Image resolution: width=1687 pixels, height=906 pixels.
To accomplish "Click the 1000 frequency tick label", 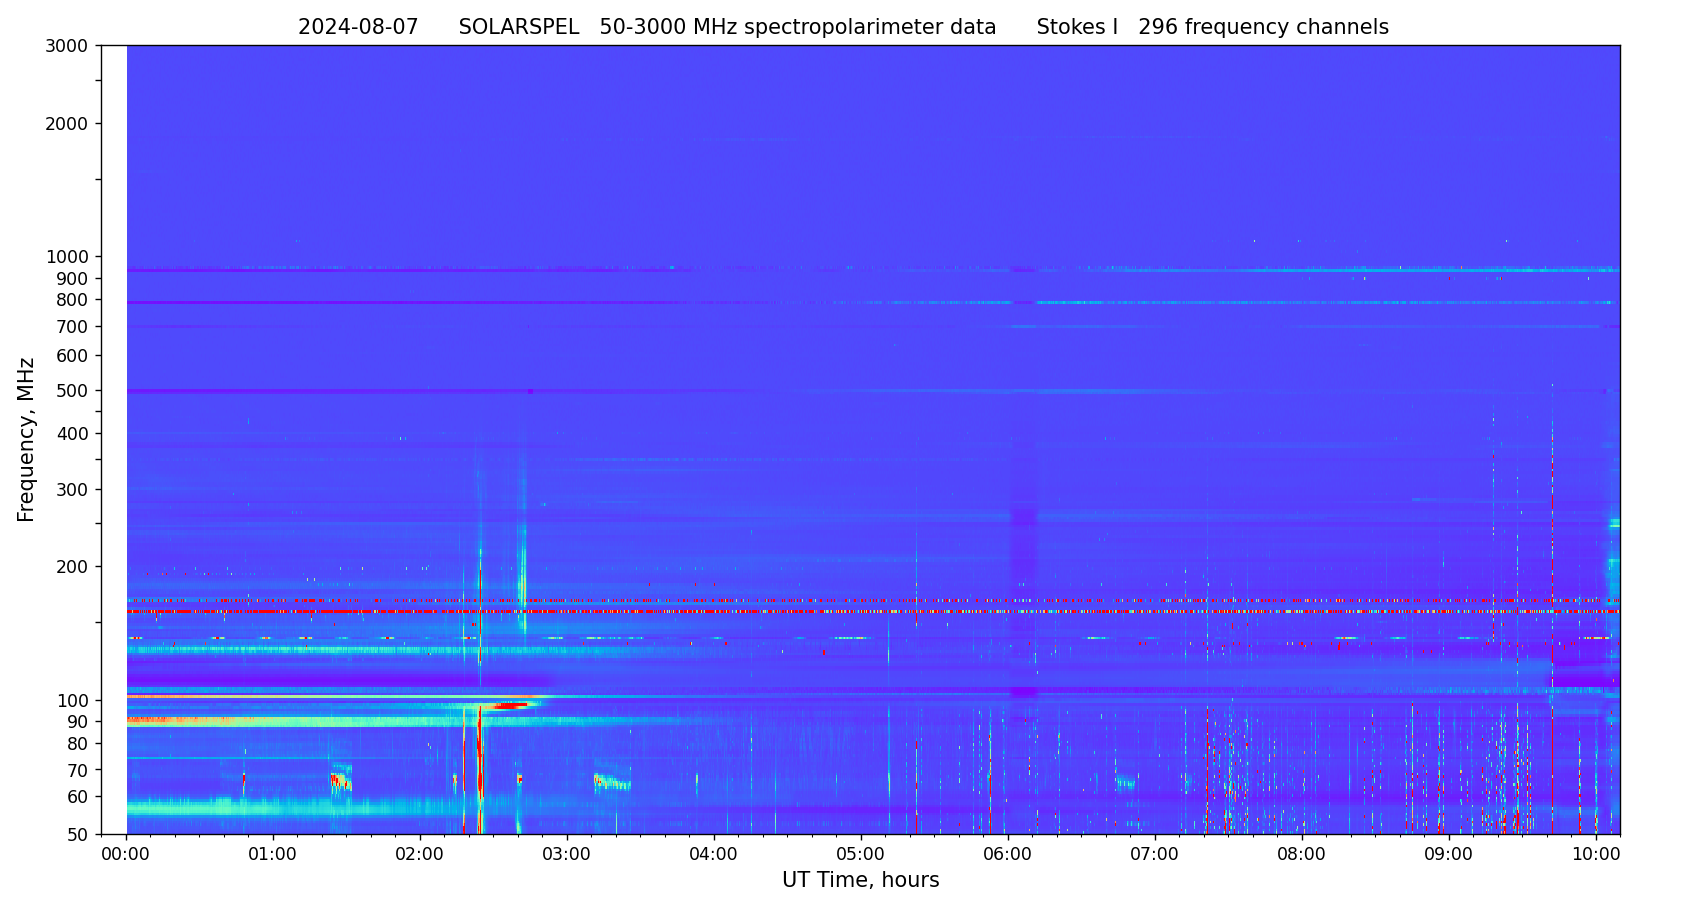I will pyautogui.click(x=67, y=257).
